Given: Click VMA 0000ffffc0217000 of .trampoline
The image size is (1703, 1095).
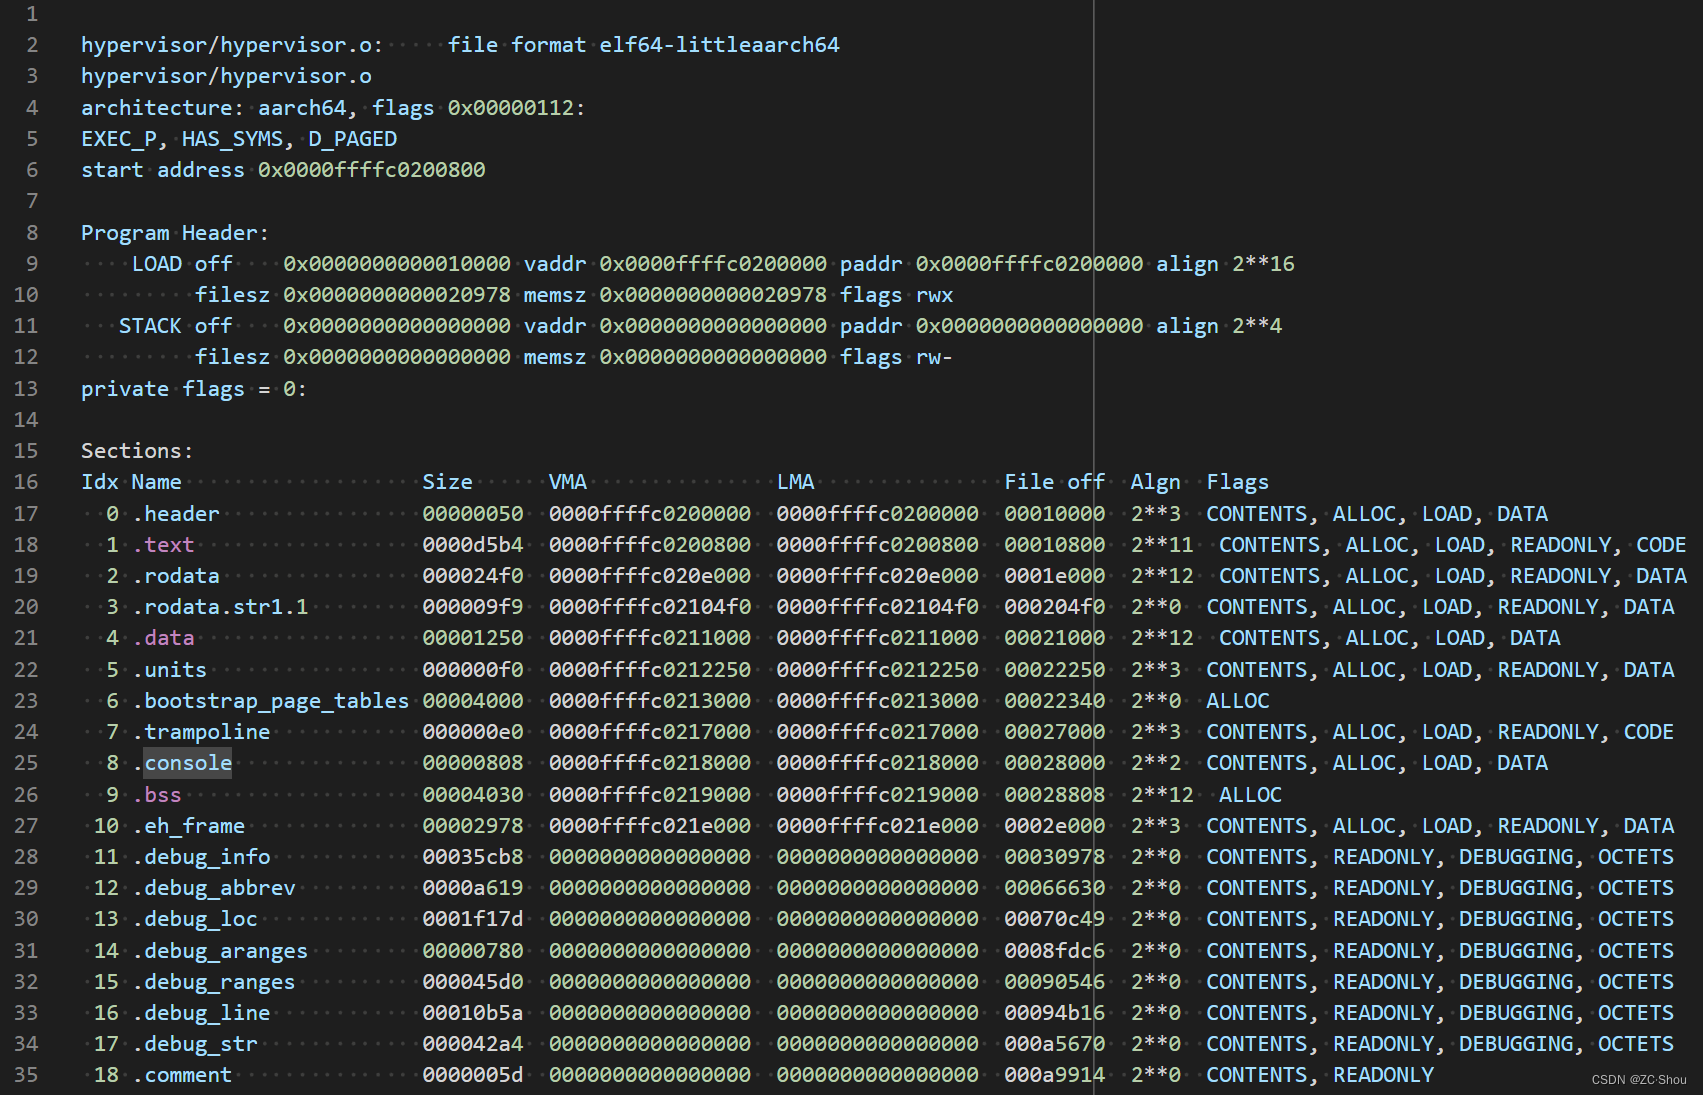Looking at the screenshot, I should [x=649, y=731].
